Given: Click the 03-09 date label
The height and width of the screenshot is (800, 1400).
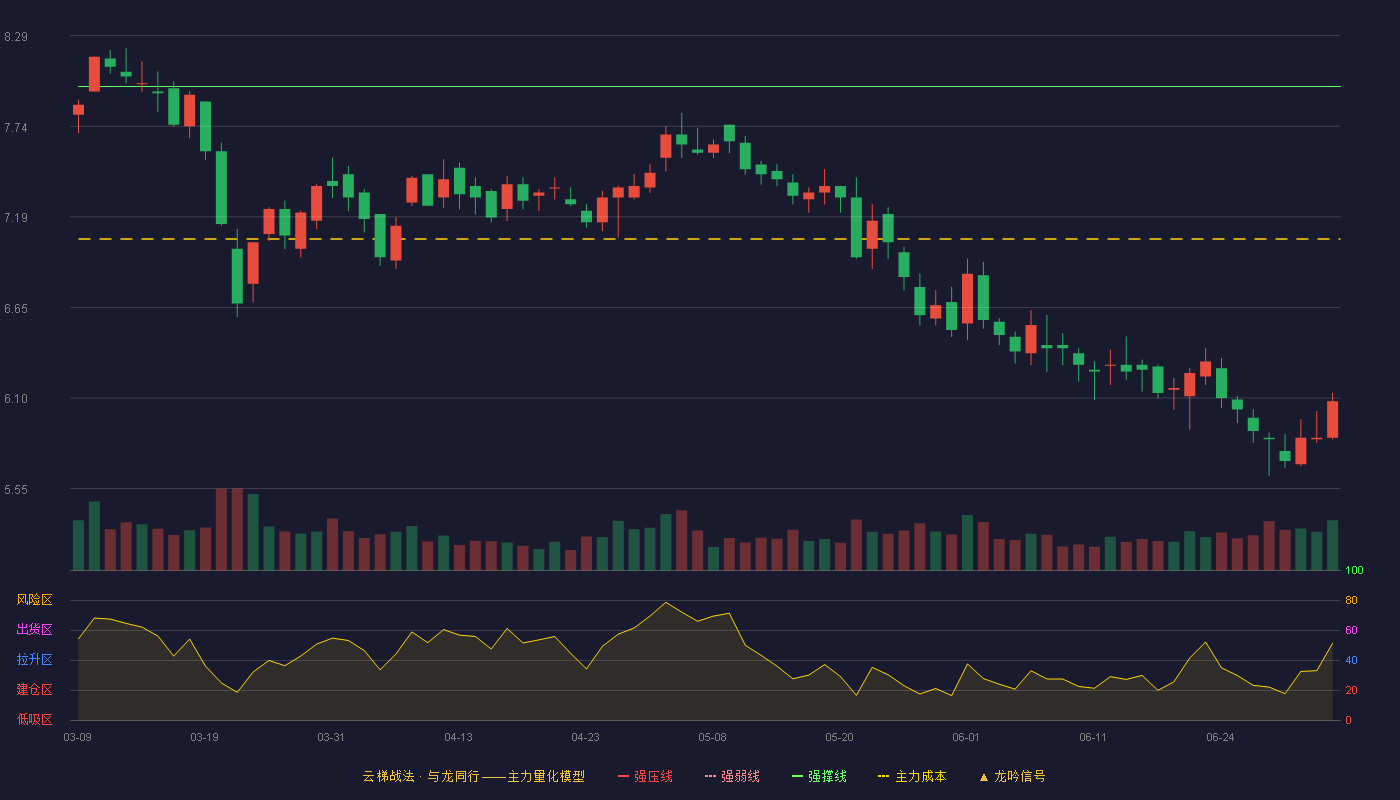Looking at the screenshot, I should coord(78,738).
